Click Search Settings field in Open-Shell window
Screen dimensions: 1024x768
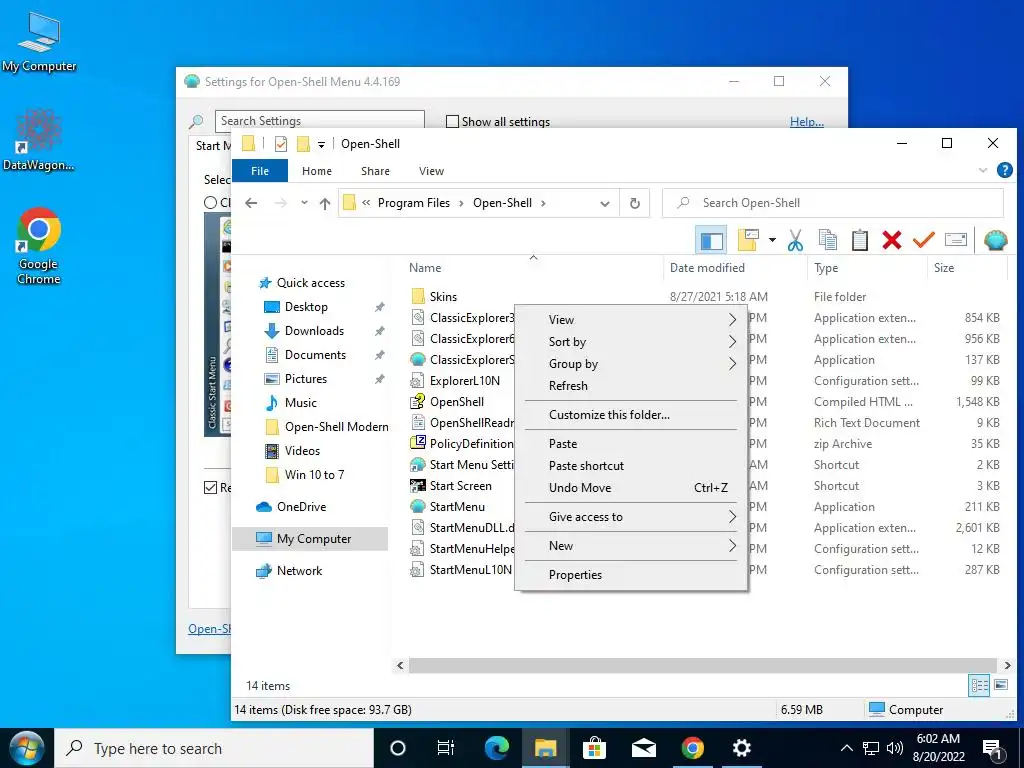[x=319, y=121]
